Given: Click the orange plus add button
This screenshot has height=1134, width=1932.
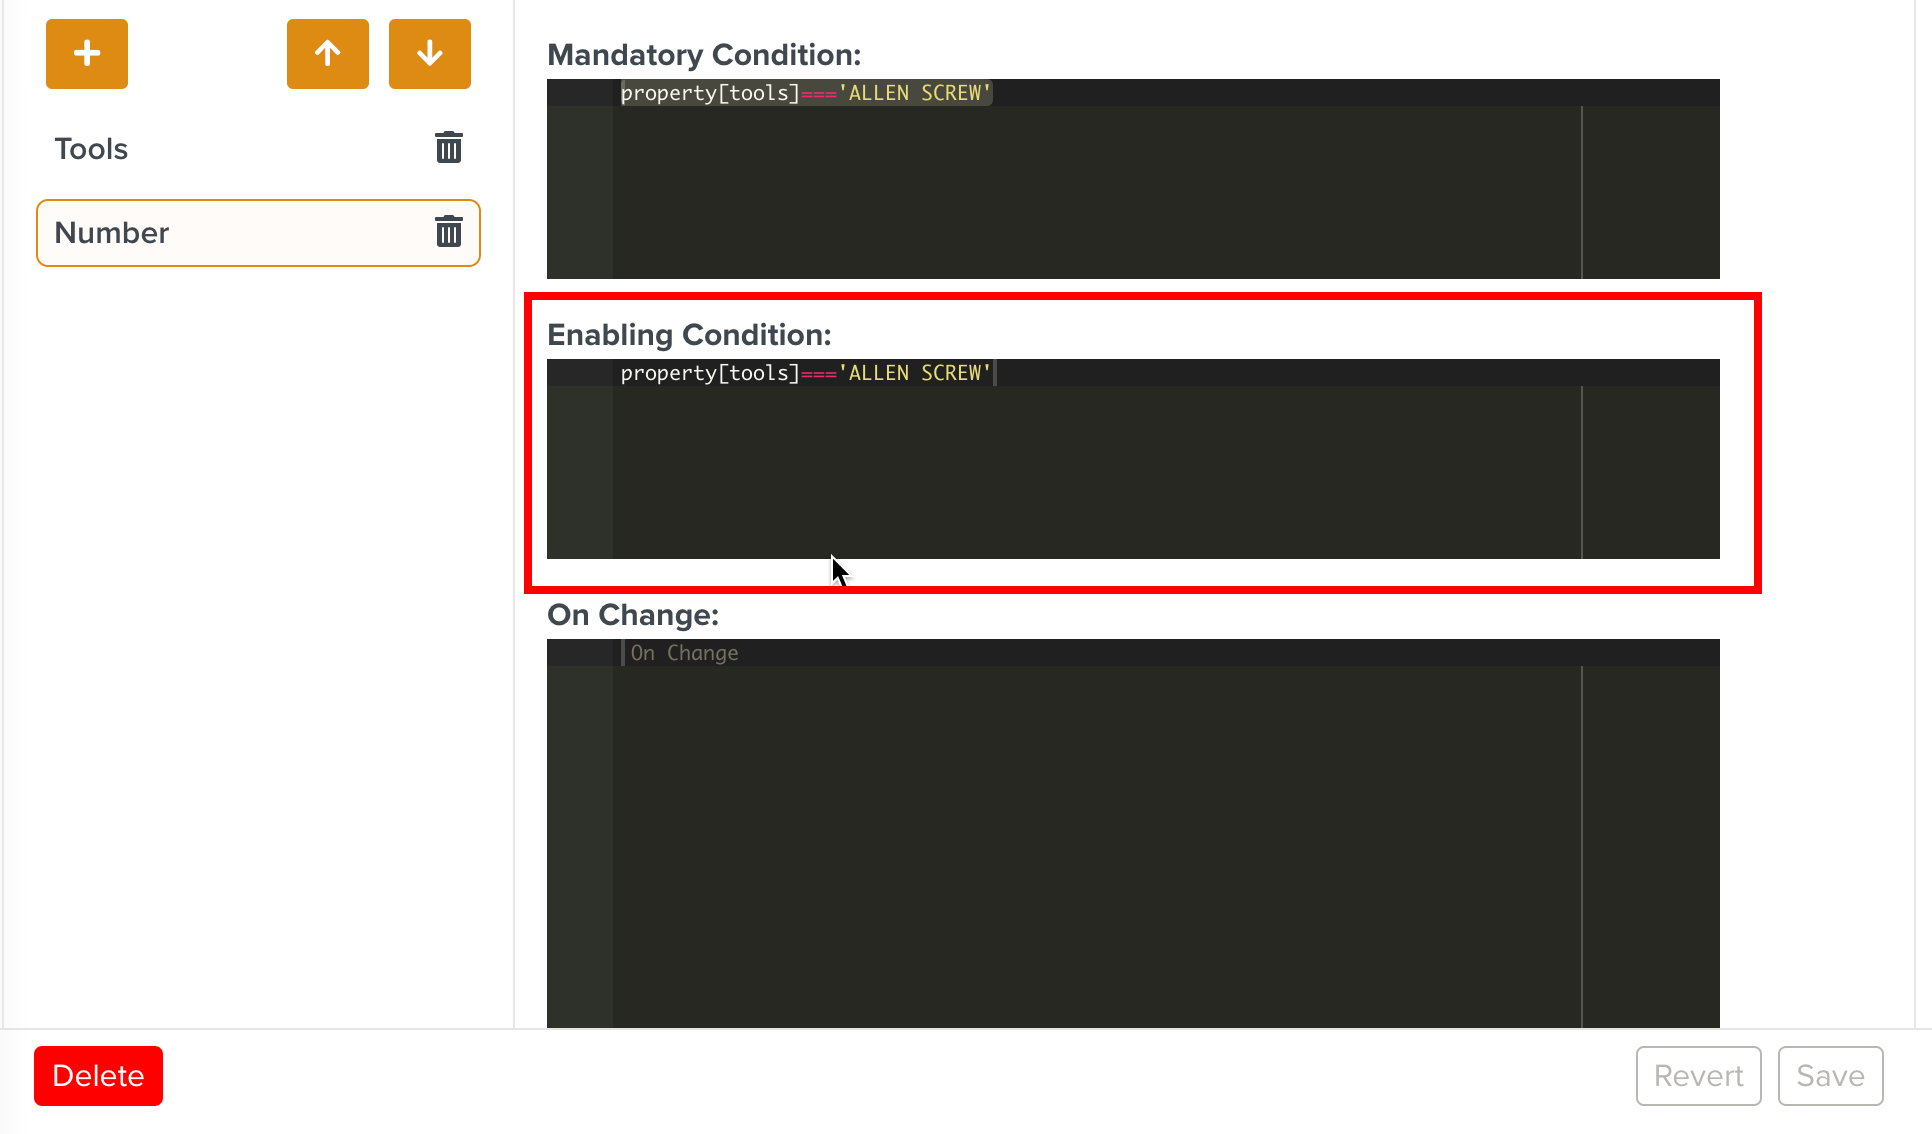Looking at the screenshot, I should pos(87,54).
